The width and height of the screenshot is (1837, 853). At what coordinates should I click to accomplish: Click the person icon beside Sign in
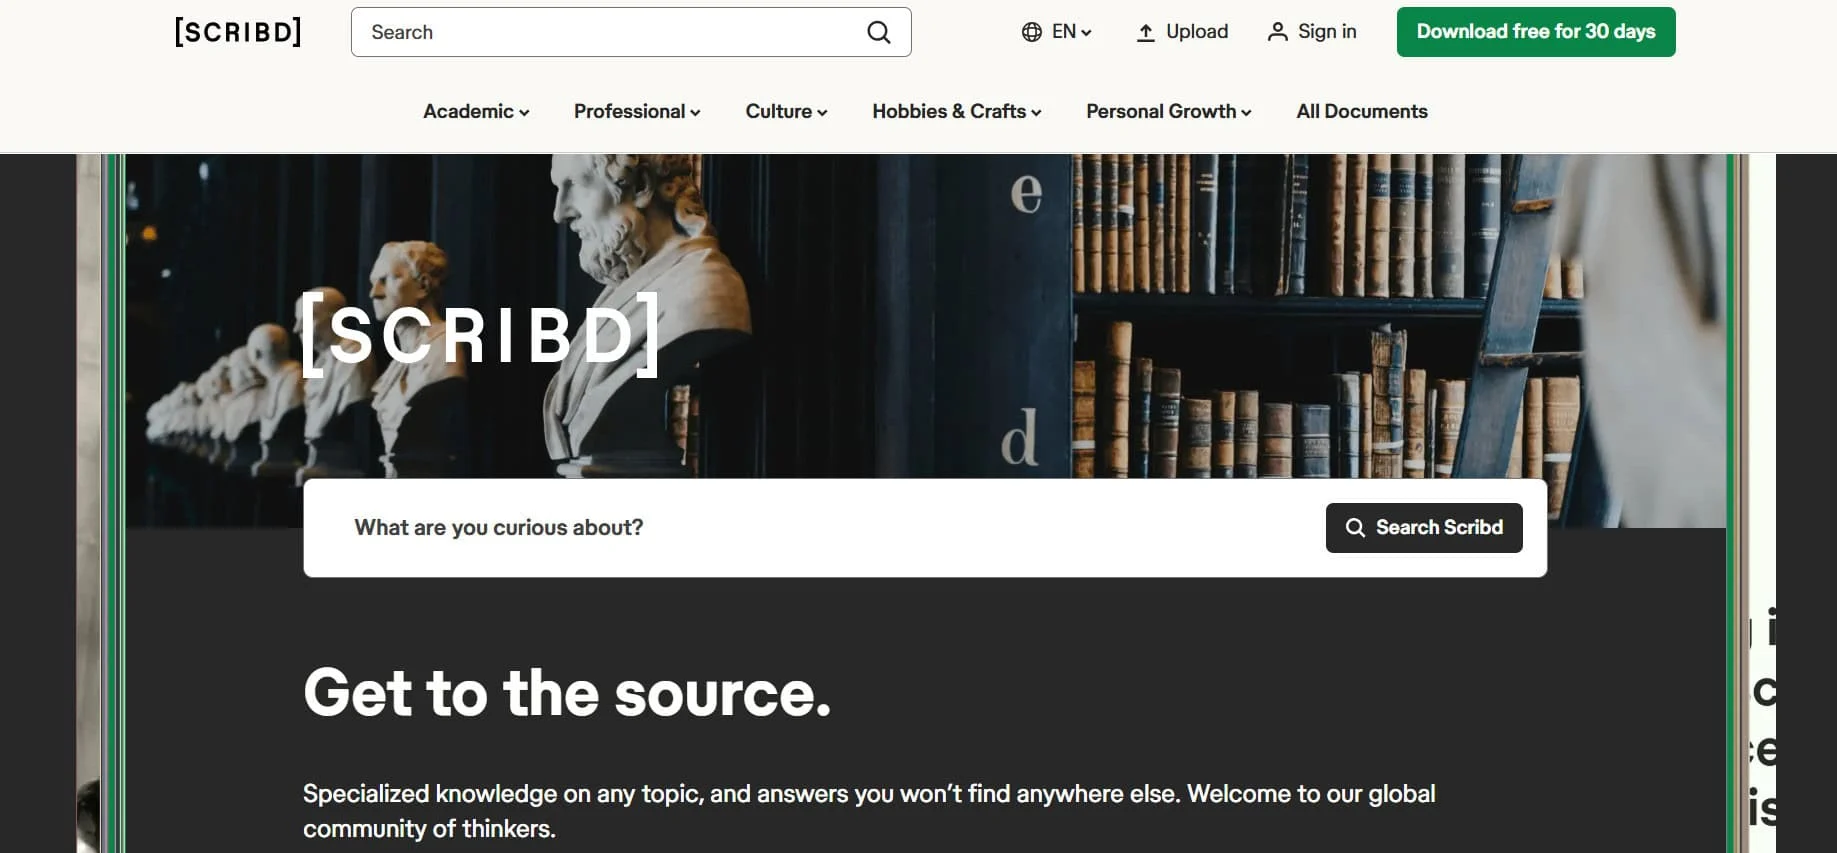pyautogui.click(x=1277, y=32)
